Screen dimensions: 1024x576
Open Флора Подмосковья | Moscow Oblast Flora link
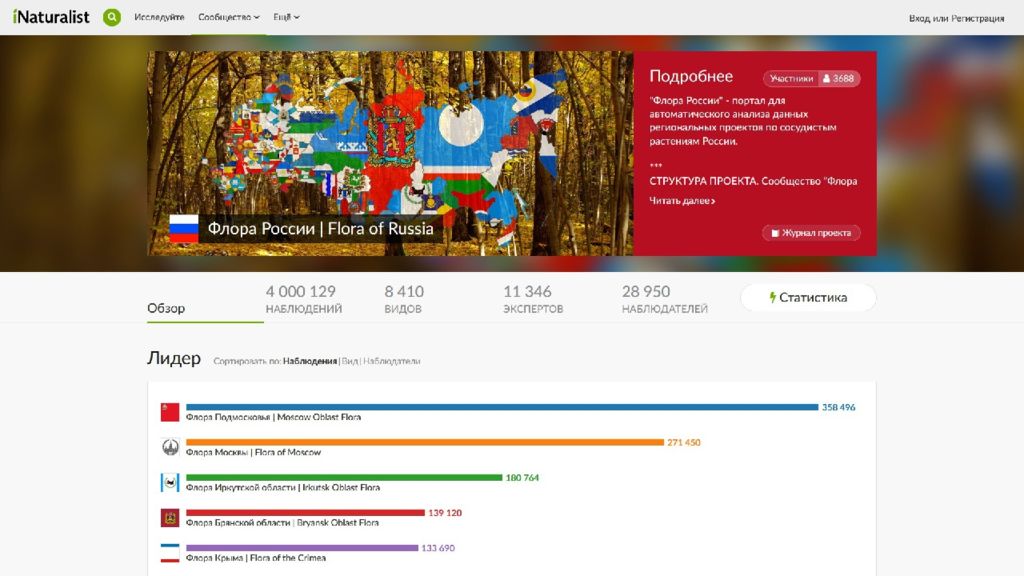[x=273, y=417]
